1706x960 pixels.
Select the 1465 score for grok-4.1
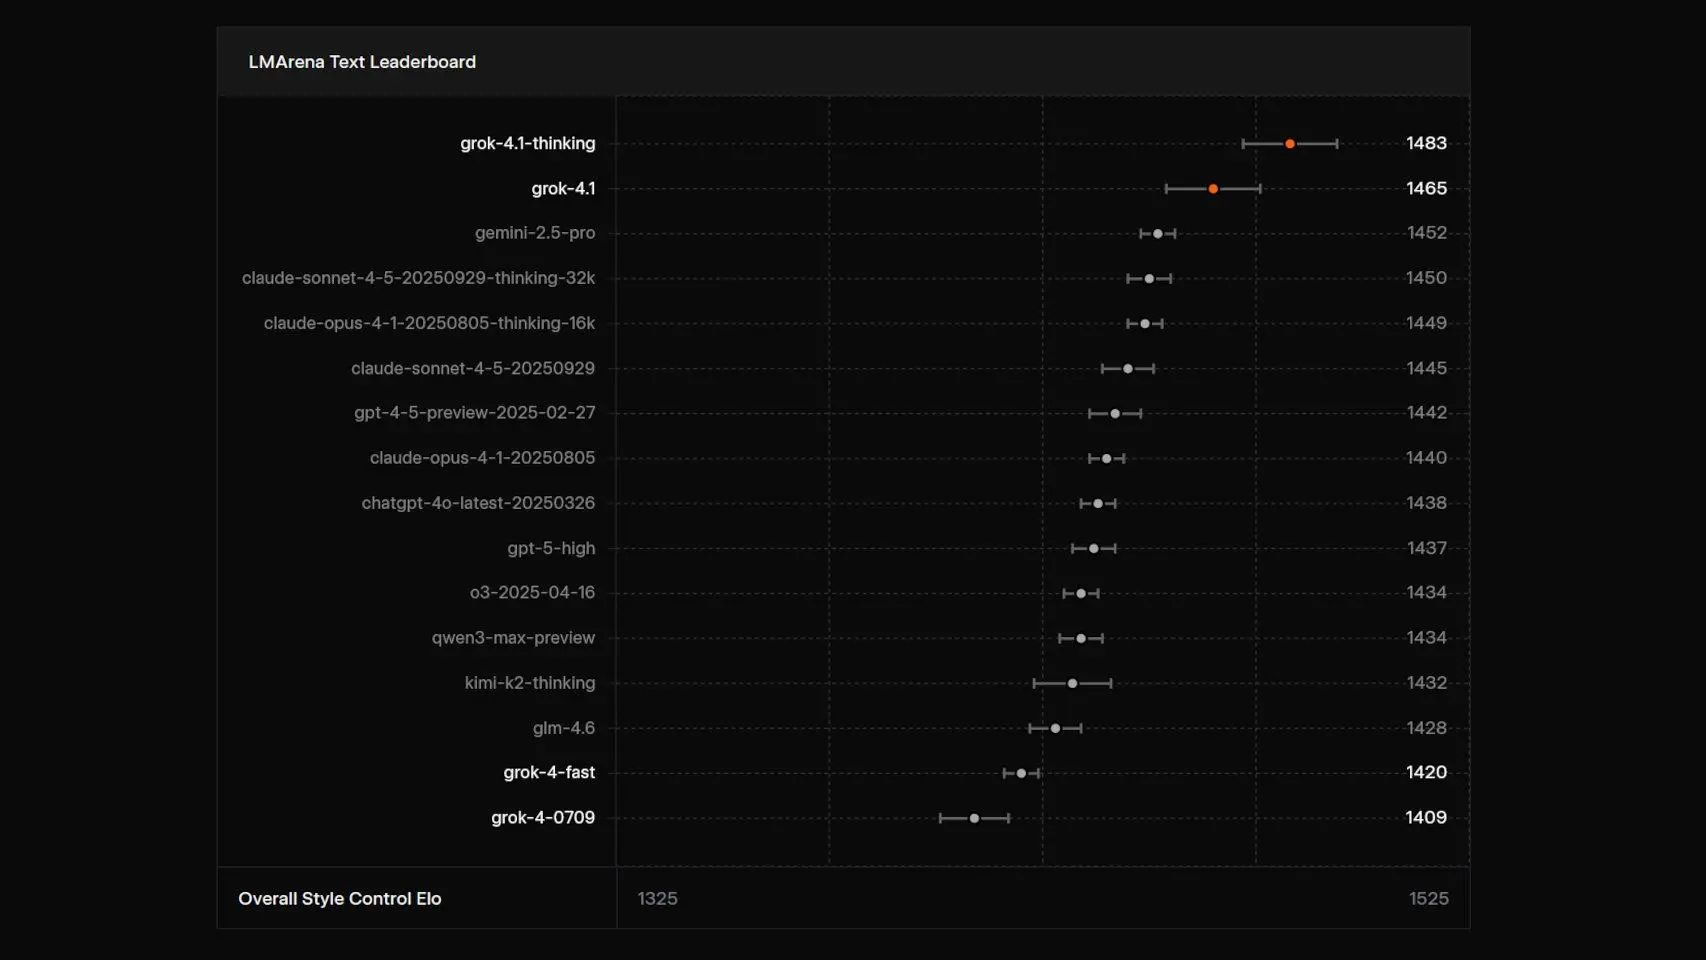click(x=1426, y=189)
